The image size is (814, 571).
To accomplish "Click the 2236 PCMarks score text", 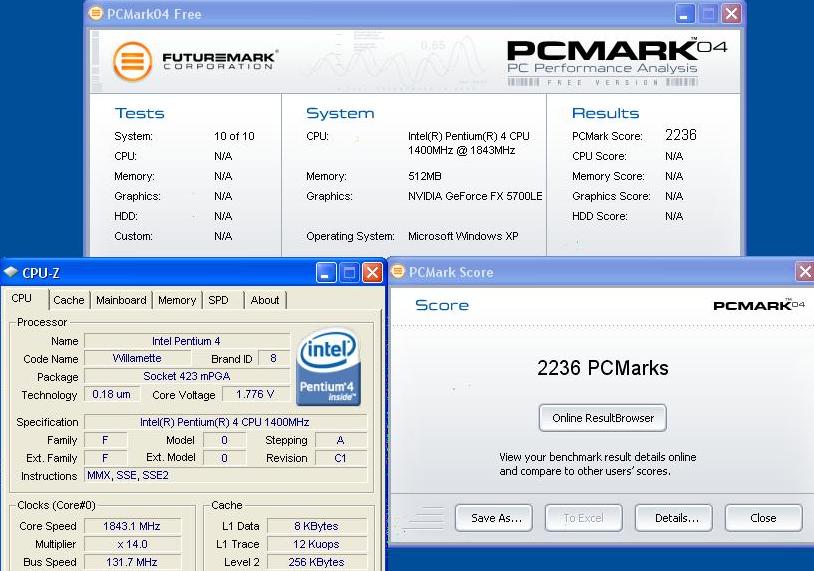I will 603,368.
